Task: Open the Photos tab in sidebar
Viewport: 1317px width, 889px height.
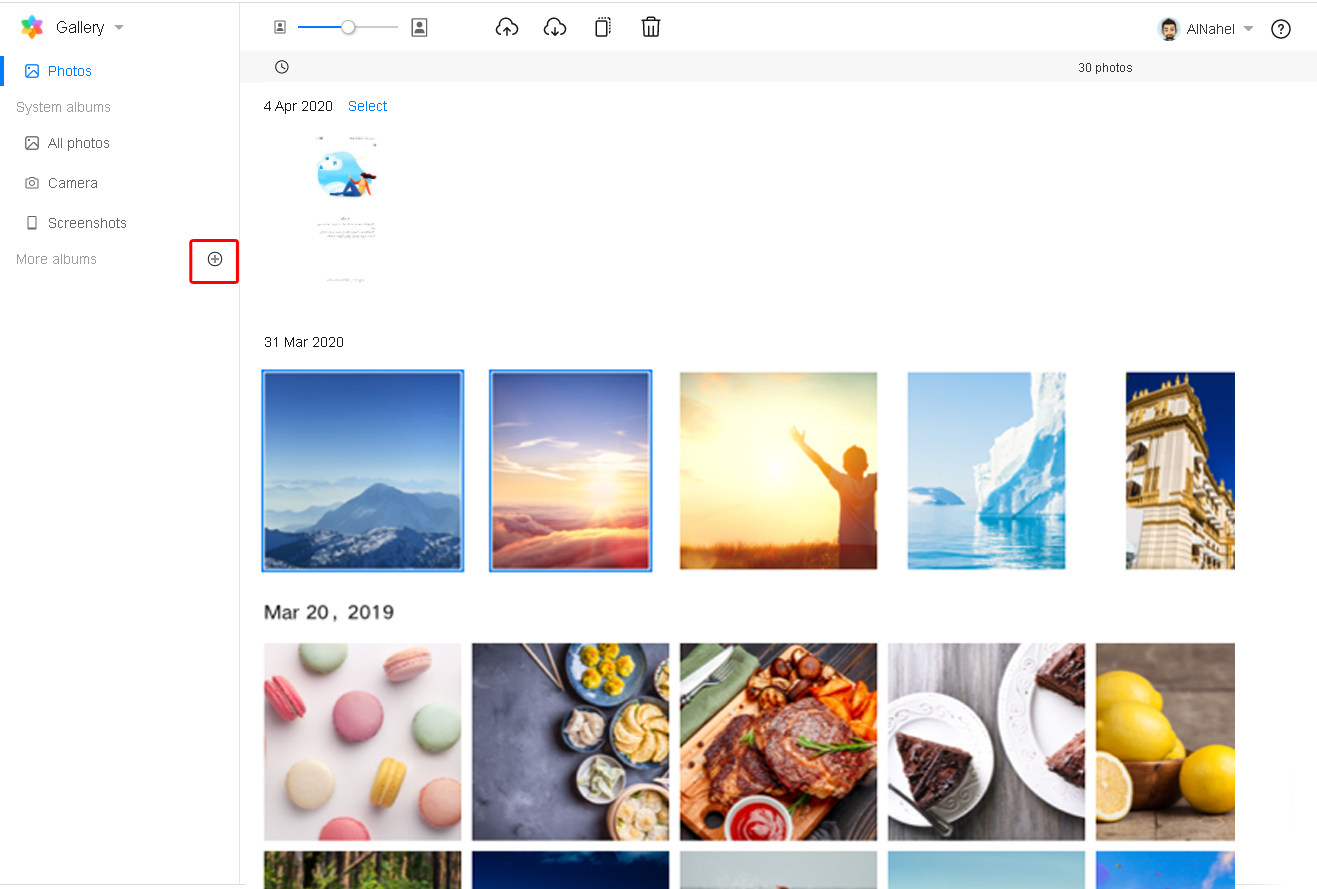Action: [x=69, y=71]
